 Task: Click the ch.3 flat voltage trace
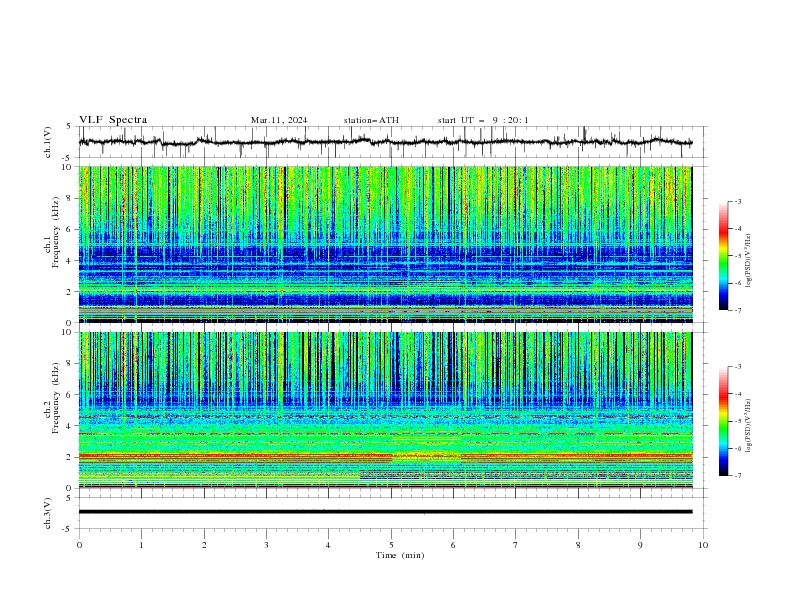tap(385, 512)
